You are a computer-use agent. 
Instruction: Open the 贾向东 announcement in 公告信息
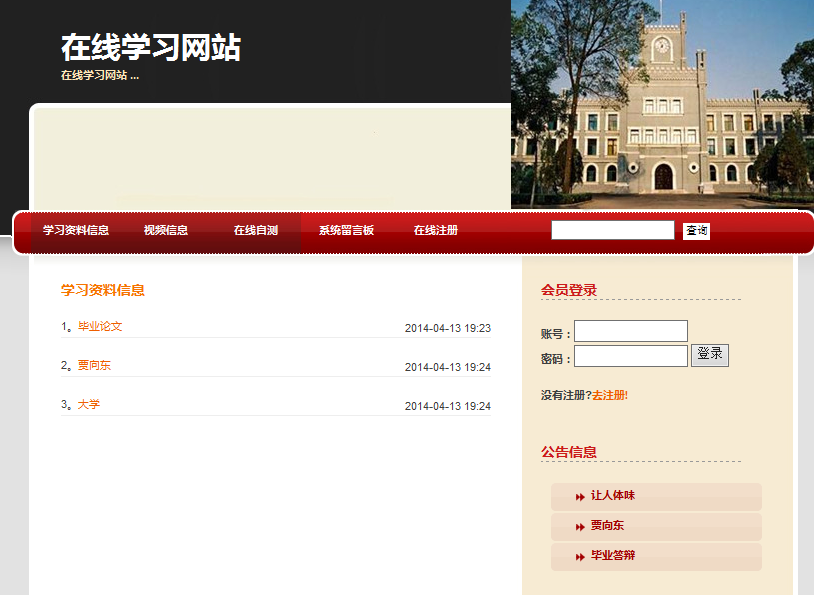607,525
